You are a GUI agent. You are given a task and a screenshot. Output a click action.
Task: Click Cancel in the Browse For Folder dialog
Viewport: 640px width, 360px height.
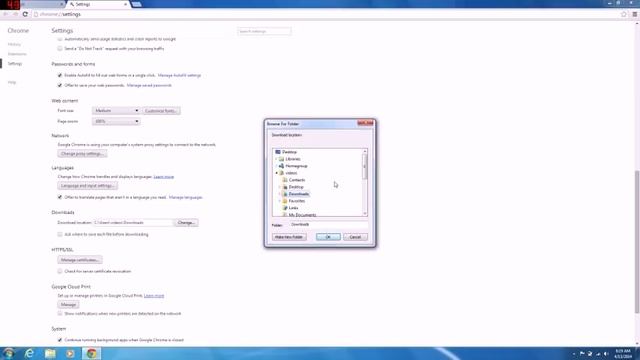[355, 237]
